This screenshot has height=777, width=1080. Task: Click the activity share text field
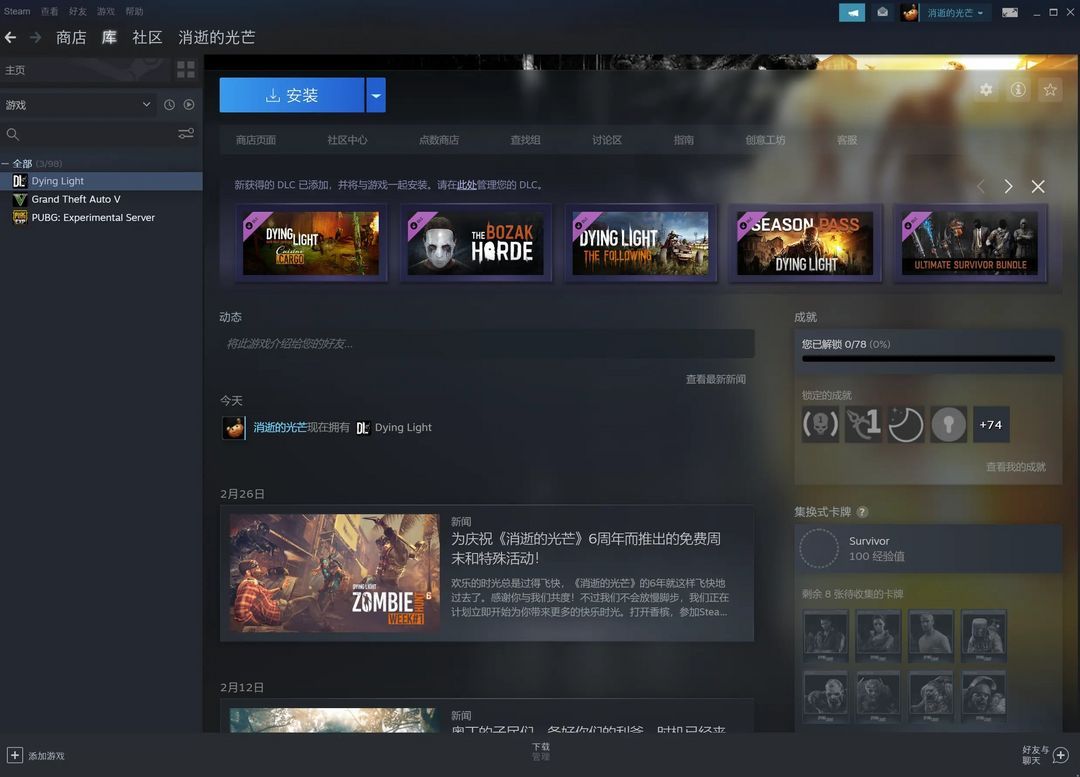487,343
